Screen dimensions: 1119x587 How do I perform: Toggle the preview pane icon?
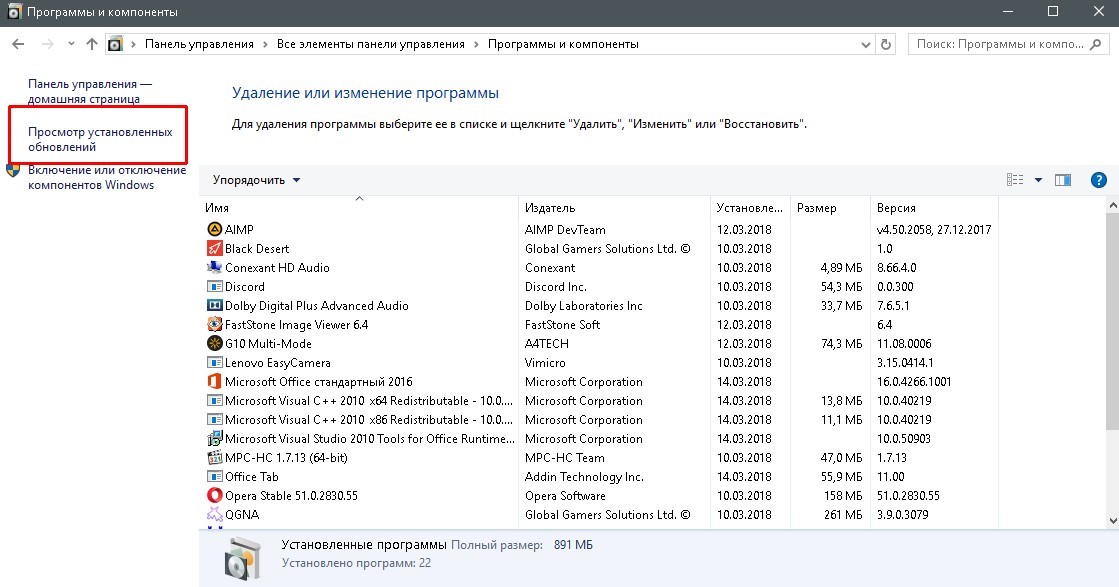[x=1063, y=180]
